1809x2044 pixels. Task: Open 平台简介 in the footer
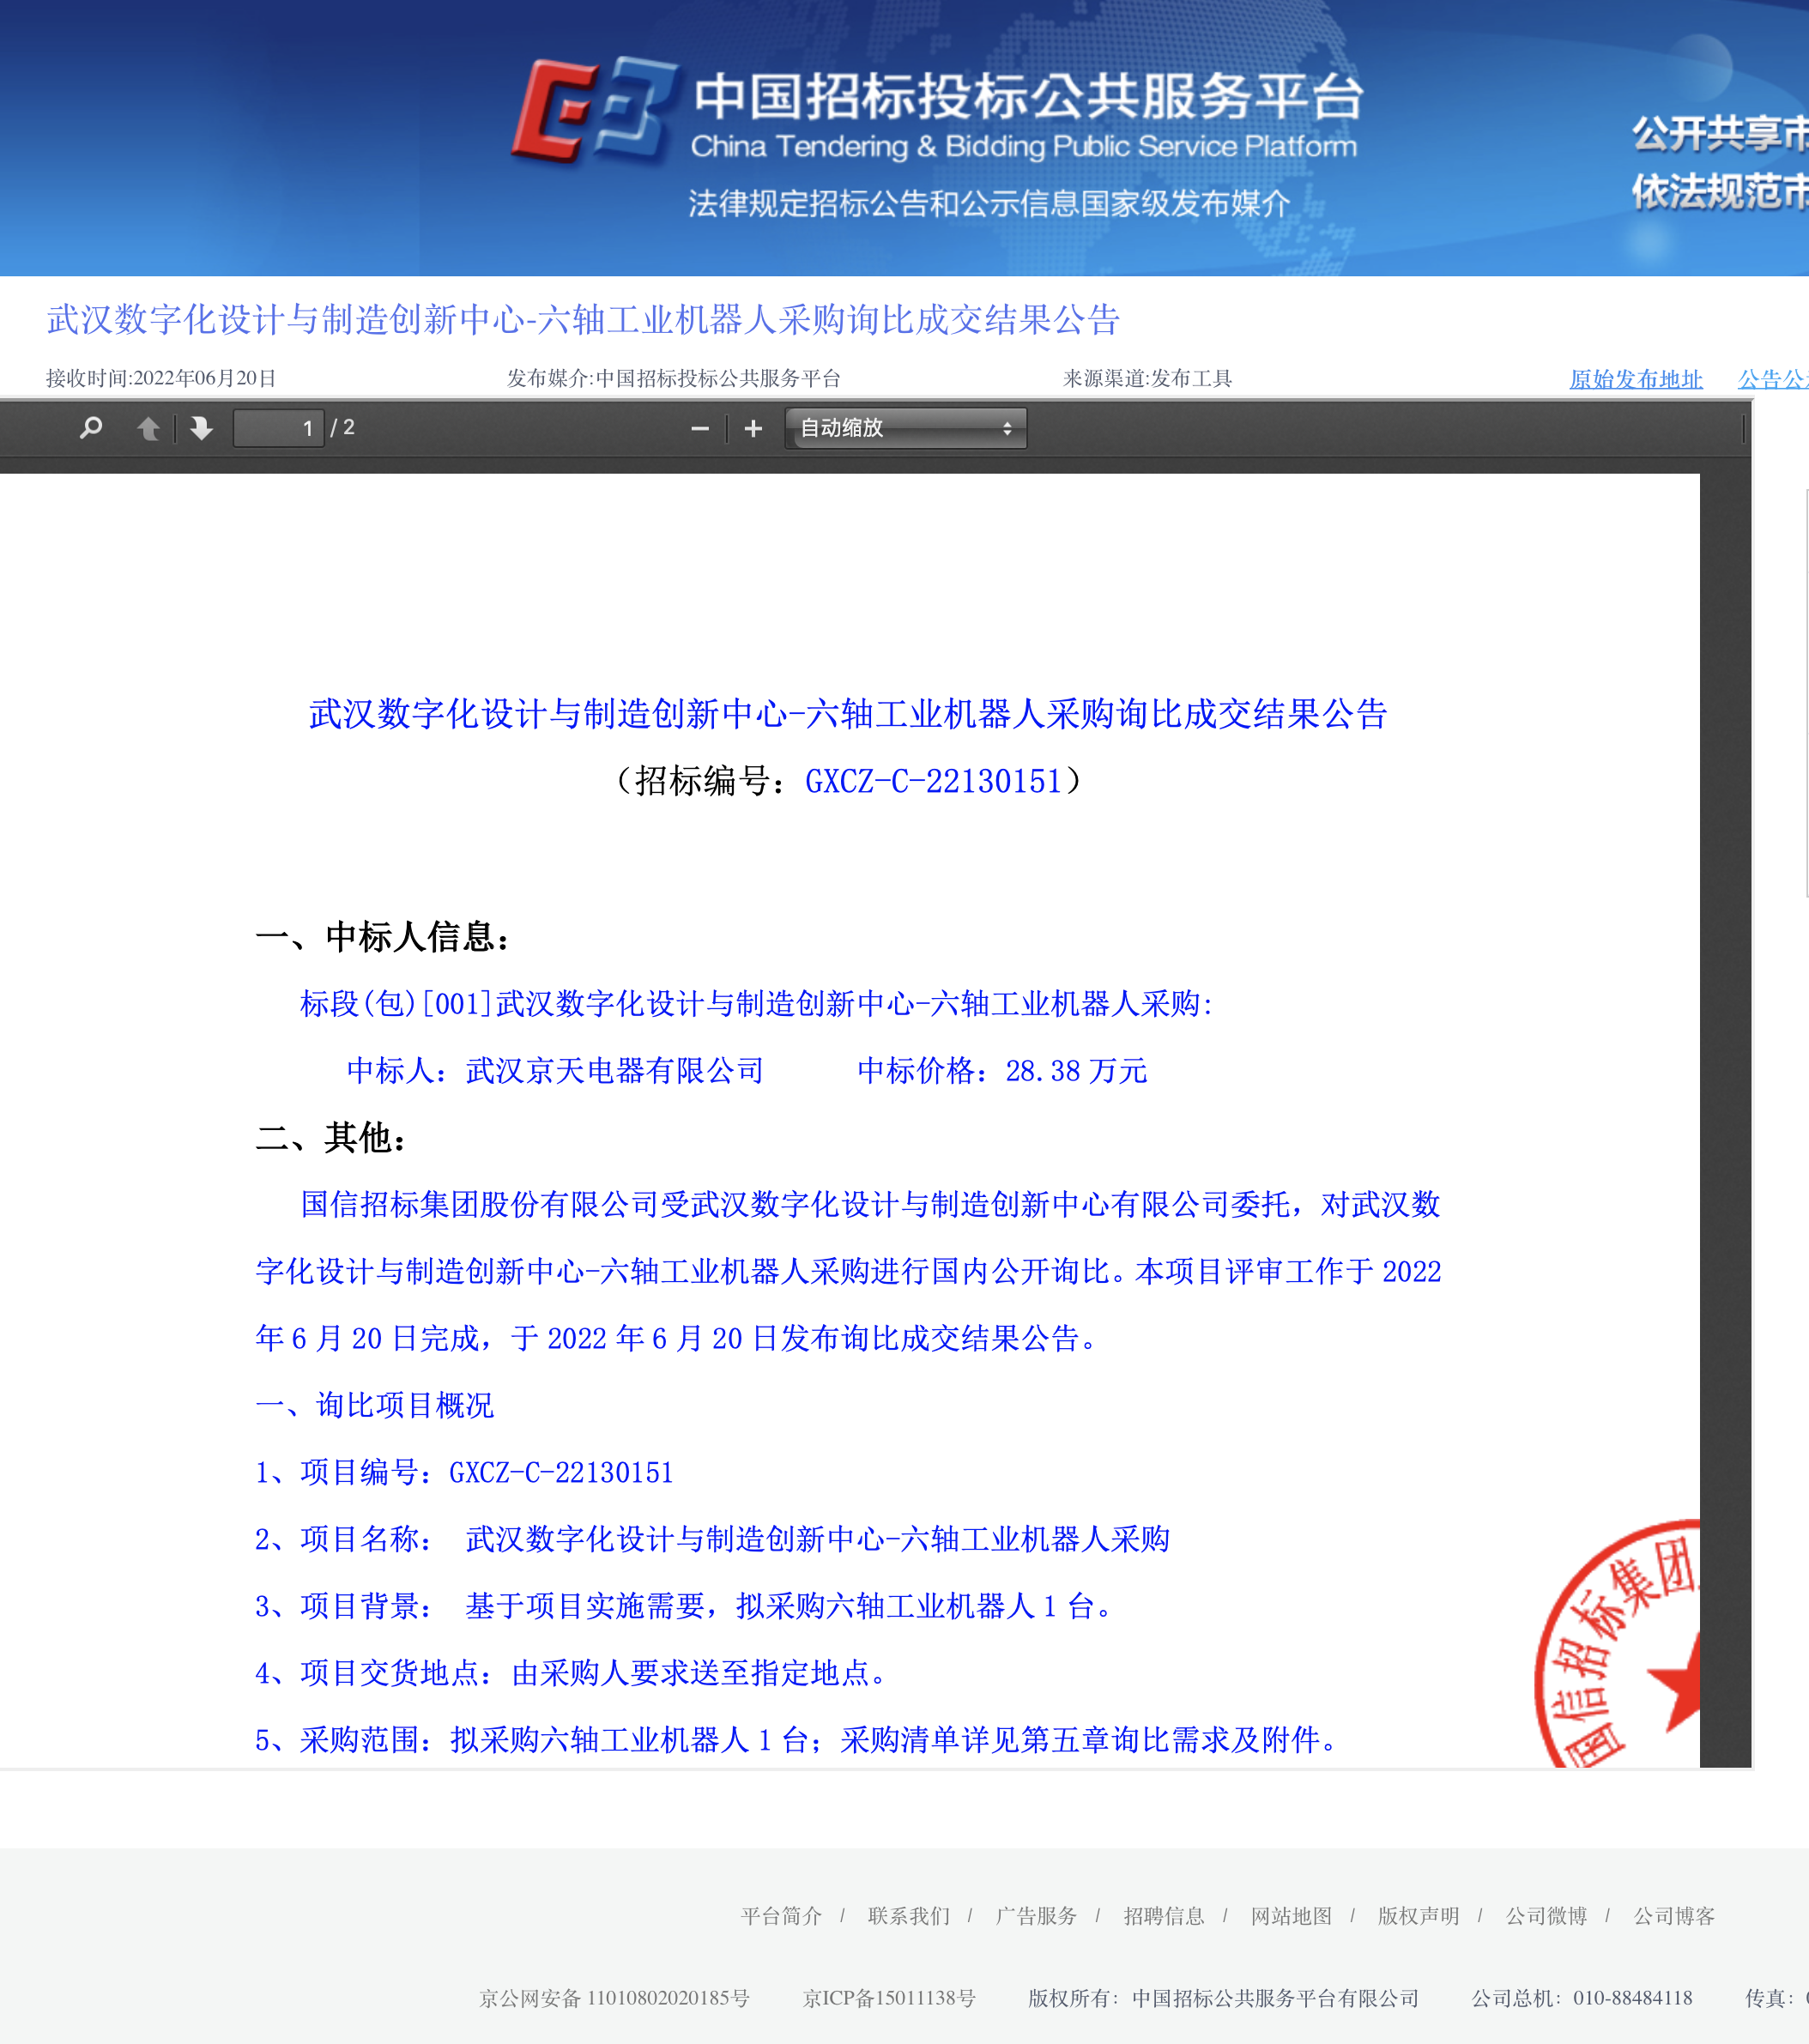pyautogui.click(x=782, y=1915)
